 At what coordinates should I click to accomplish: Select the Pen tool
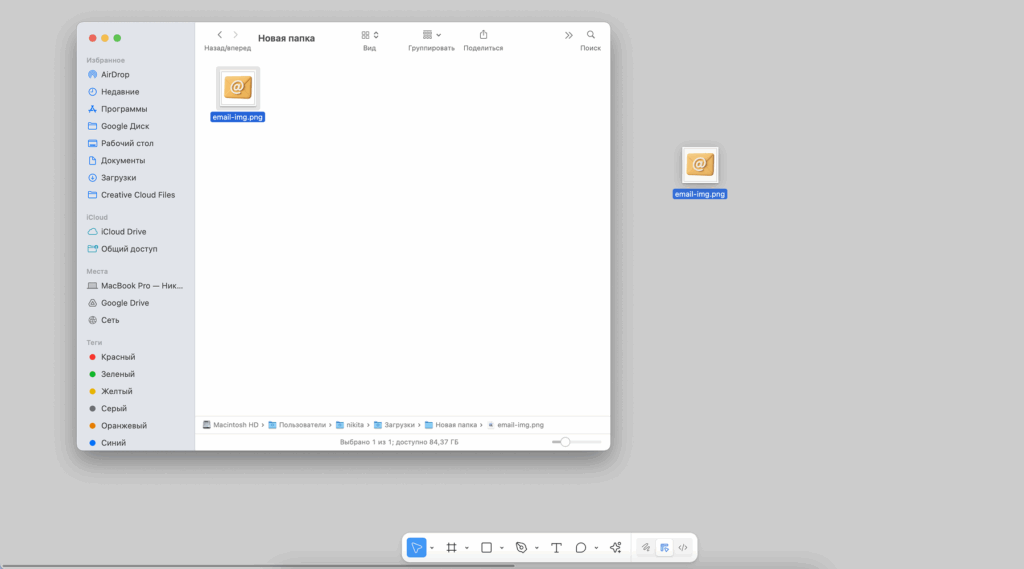(x=521, y=547)
